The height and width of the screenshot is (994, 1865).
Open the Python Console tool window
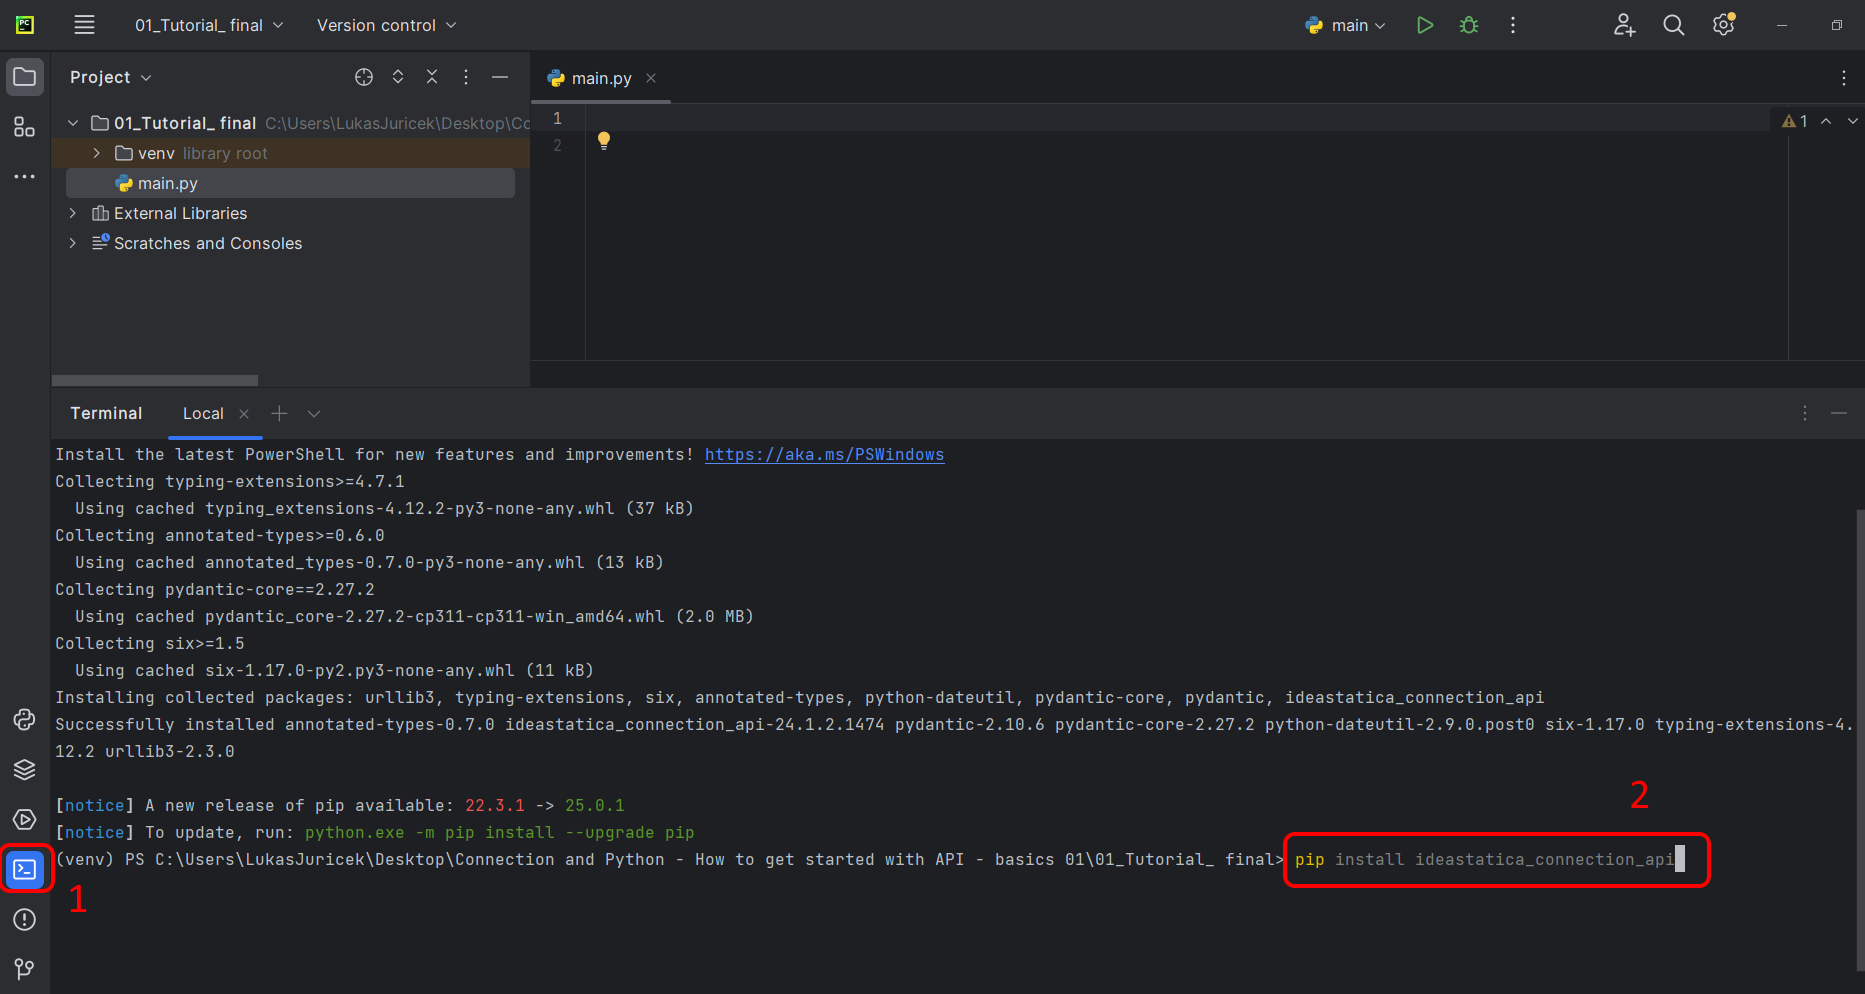point(25,719)
